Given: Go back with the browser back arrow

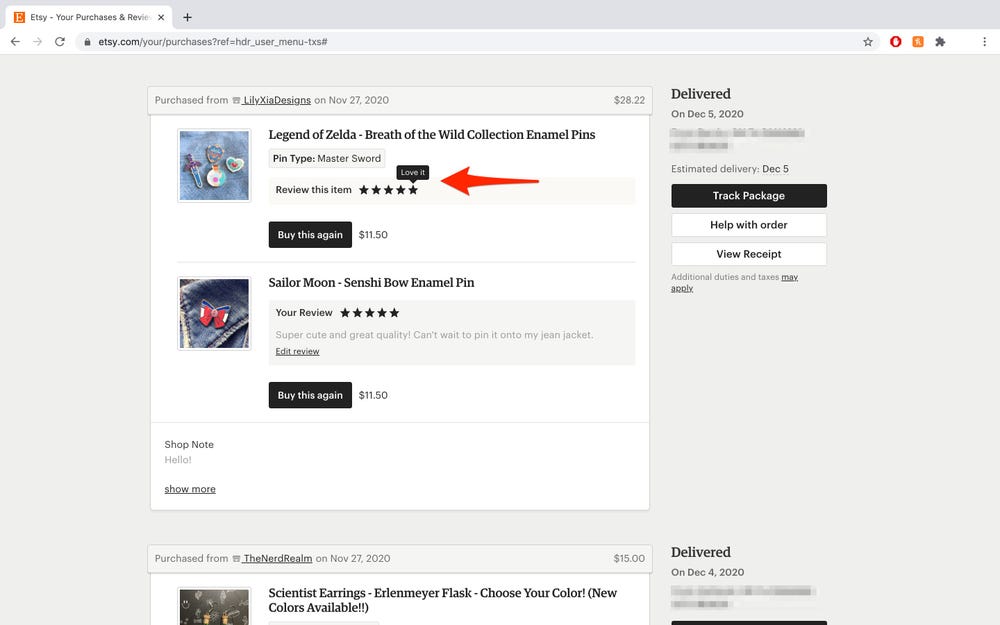Looking at the screenshot, I should pos(15,41).
